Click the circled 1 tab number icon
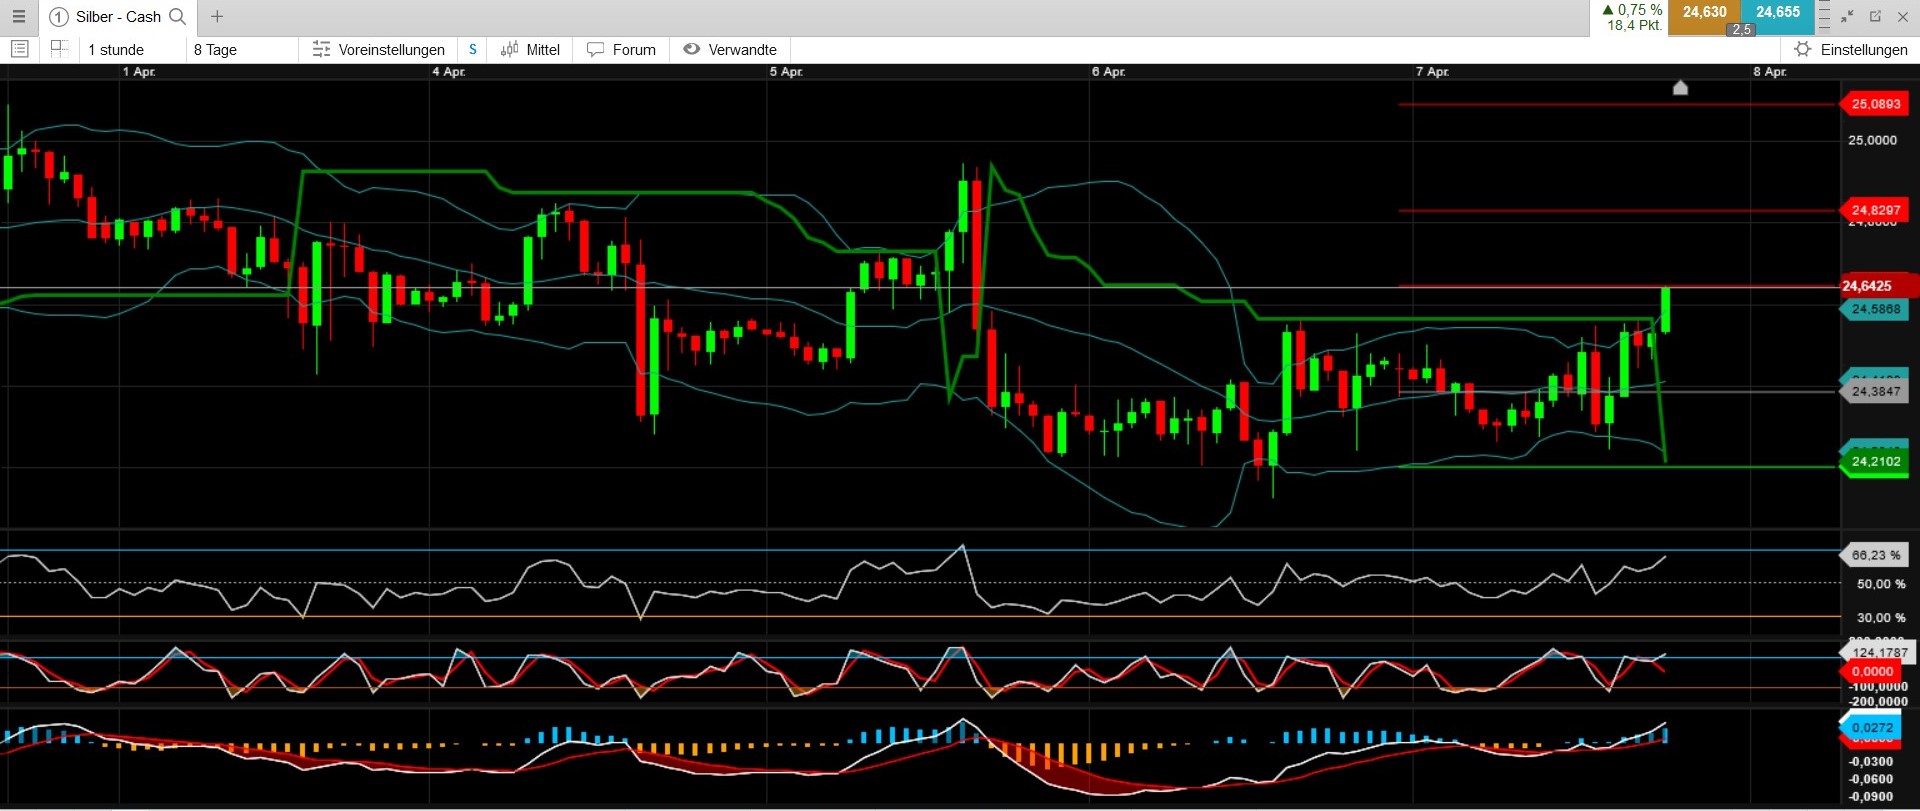This screenshot has height=811, width=1920. click(59, 17)
